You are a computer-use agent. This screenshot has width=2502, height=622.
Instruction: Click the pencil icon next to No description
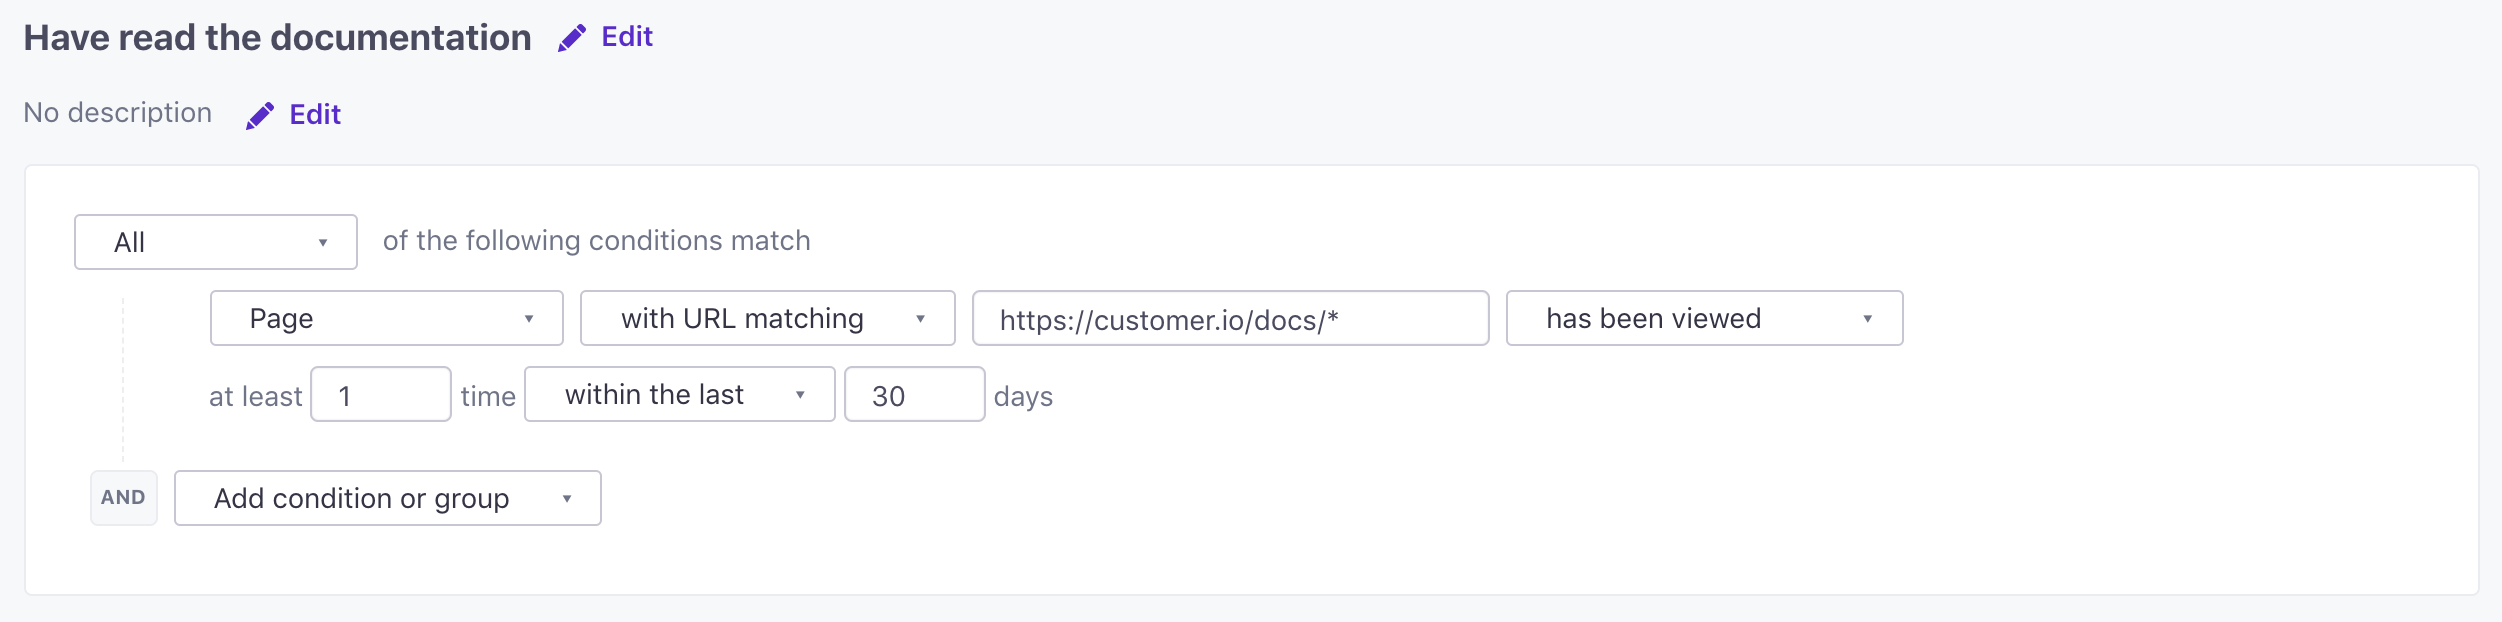pos(260,116)
